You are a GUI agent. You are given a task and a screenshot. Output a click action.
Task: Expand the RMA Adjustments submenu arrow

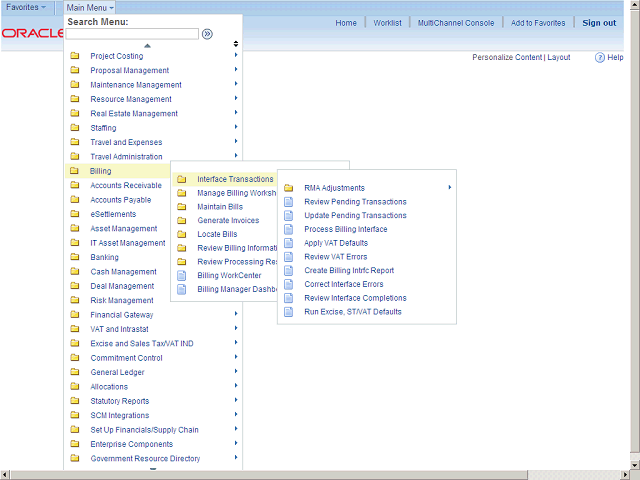[x=450, y=188]
